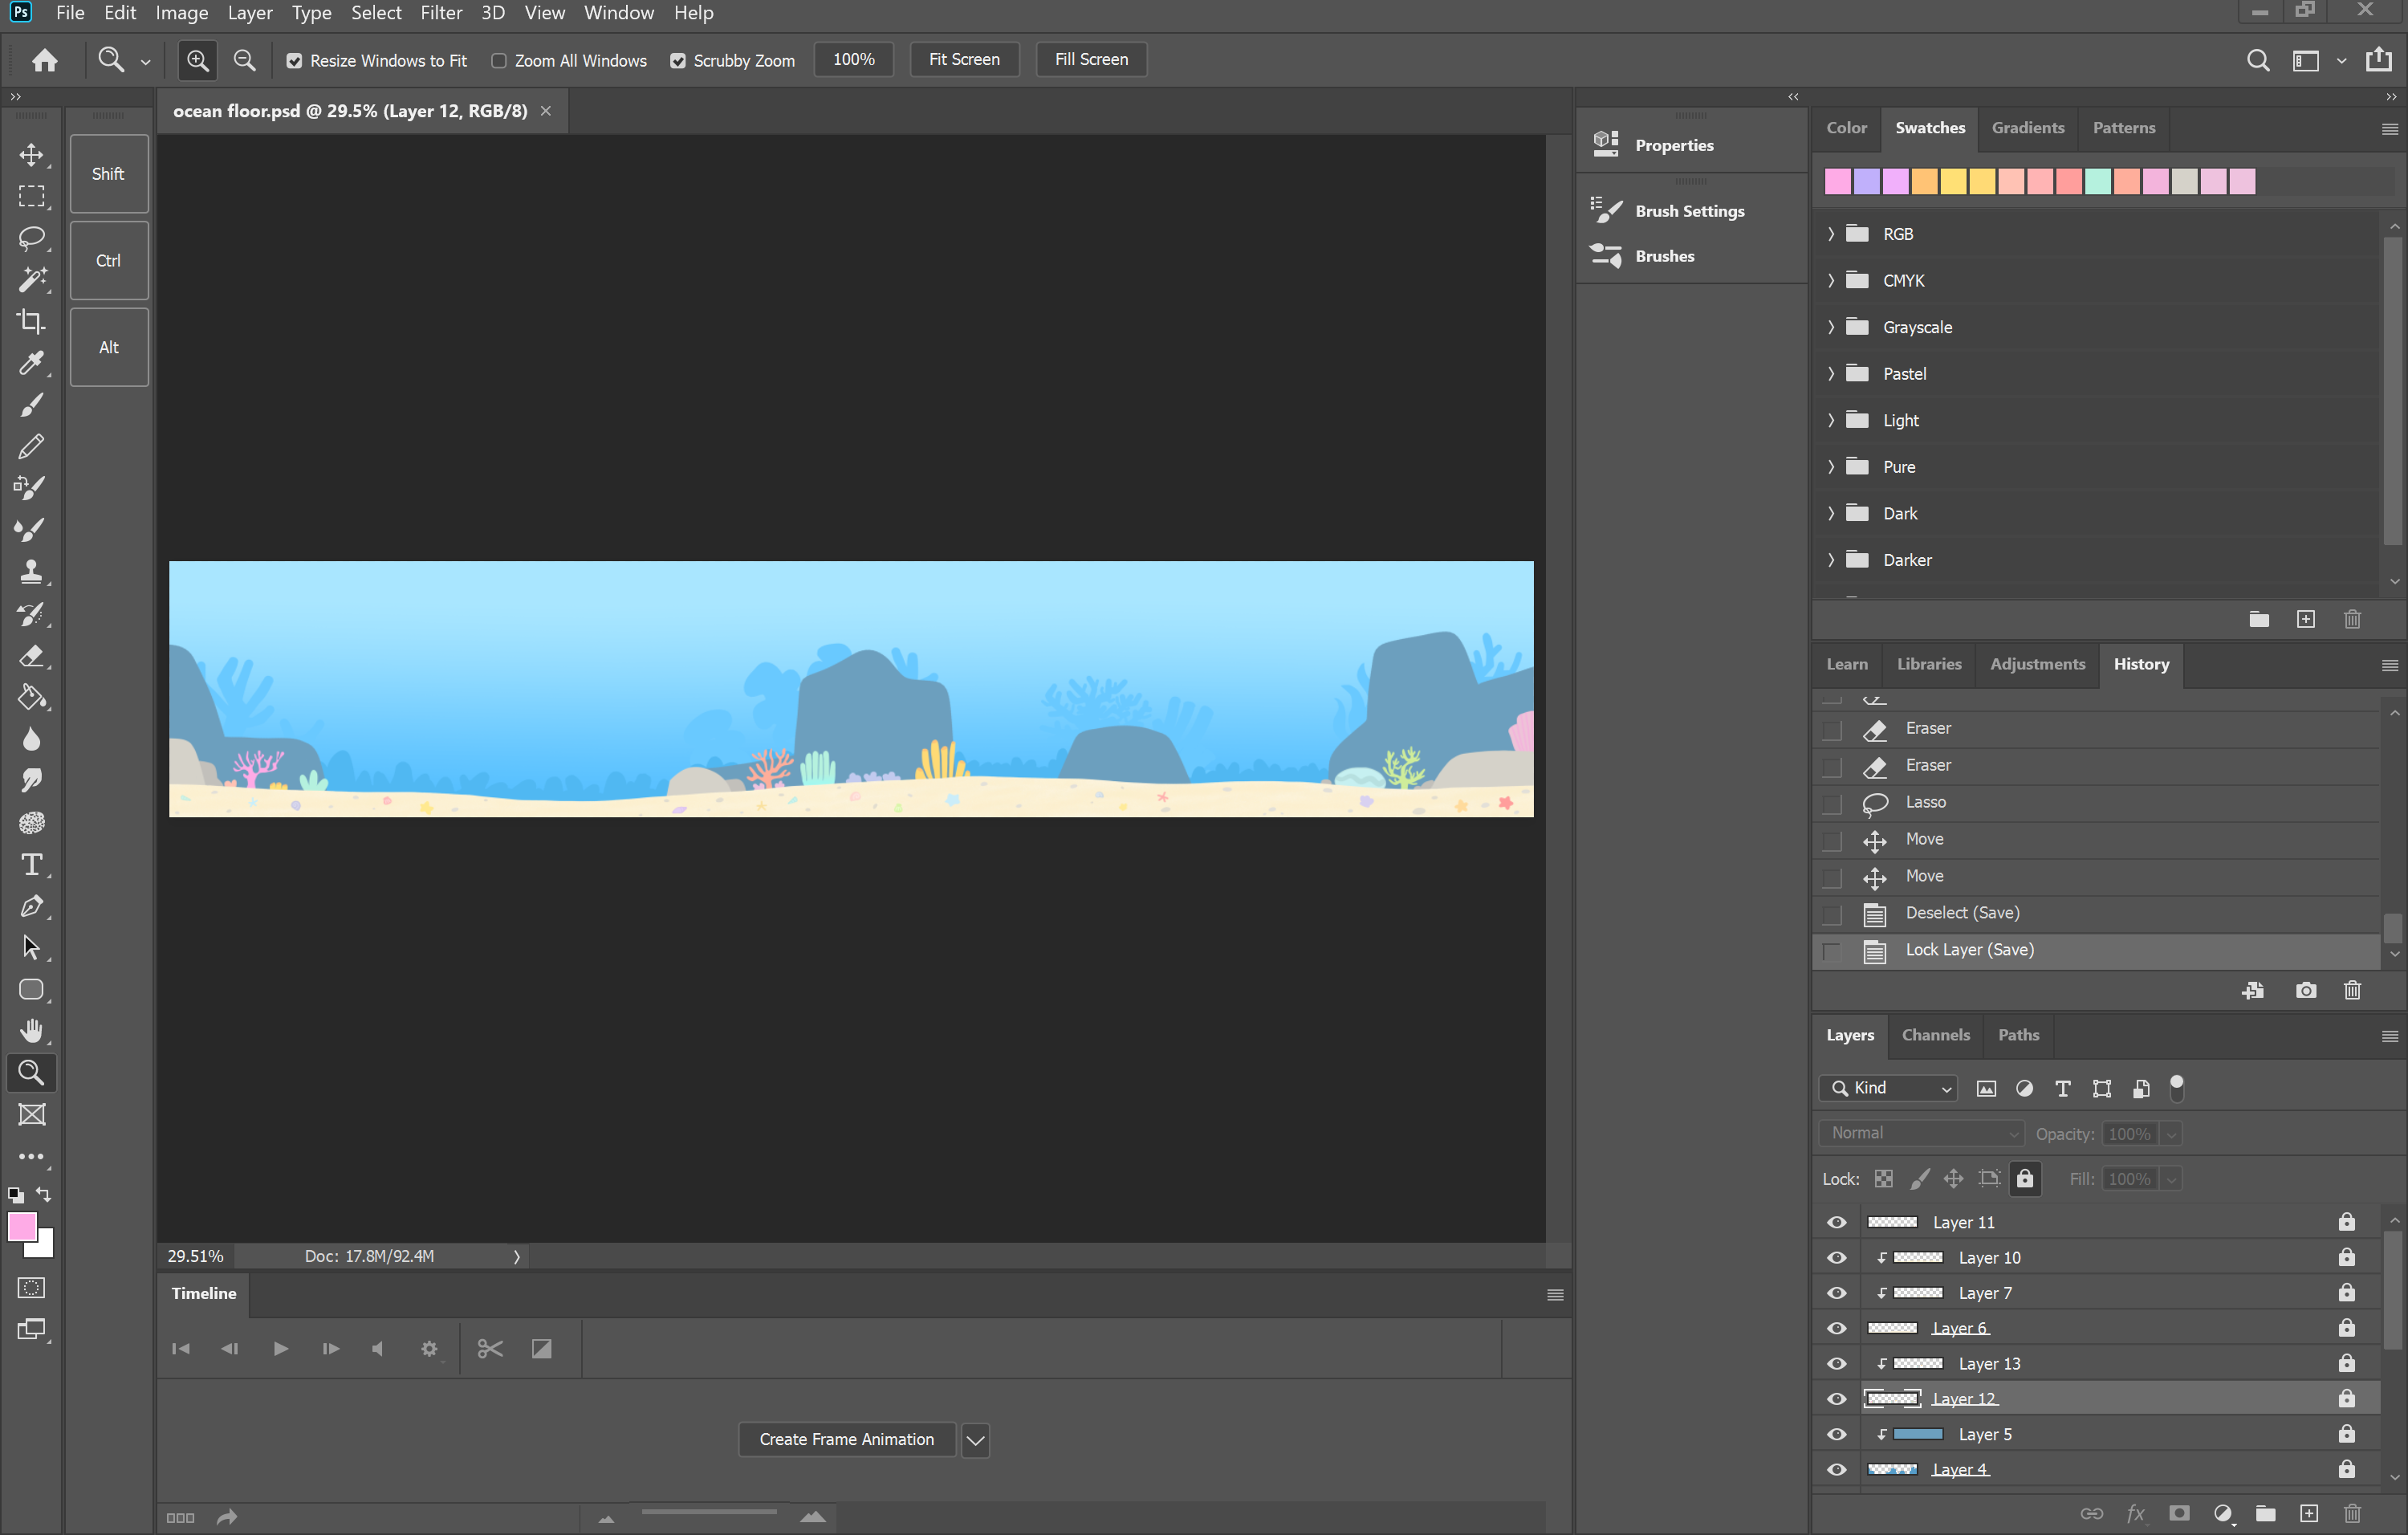Open the Create Frame Animation dropdown arrow
Image resolution: width=2408 pixels, height=1535 pixels.
tap(975, 1439)
